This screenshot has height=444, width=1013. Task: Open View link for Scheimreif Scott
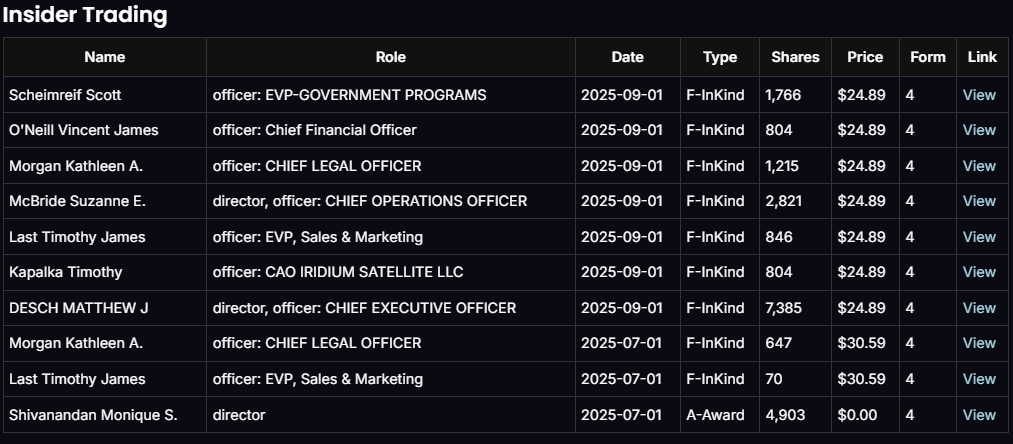[x=979, y=95]
